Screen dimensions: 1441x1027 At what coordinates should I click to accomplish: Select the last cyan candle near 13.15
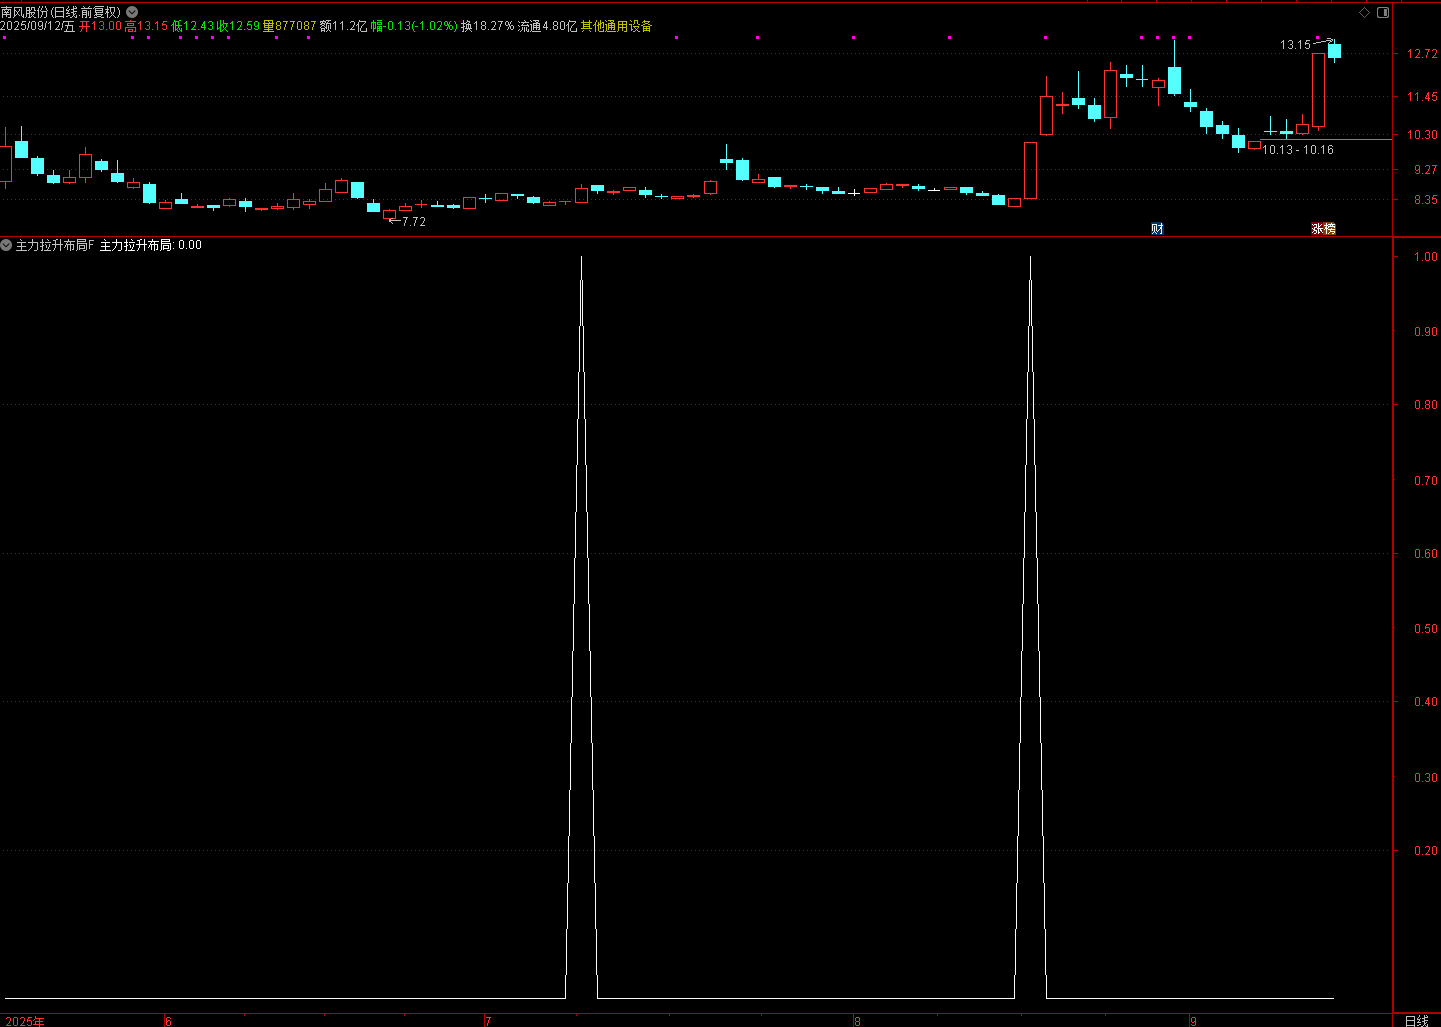click(x=1334, y=50)
